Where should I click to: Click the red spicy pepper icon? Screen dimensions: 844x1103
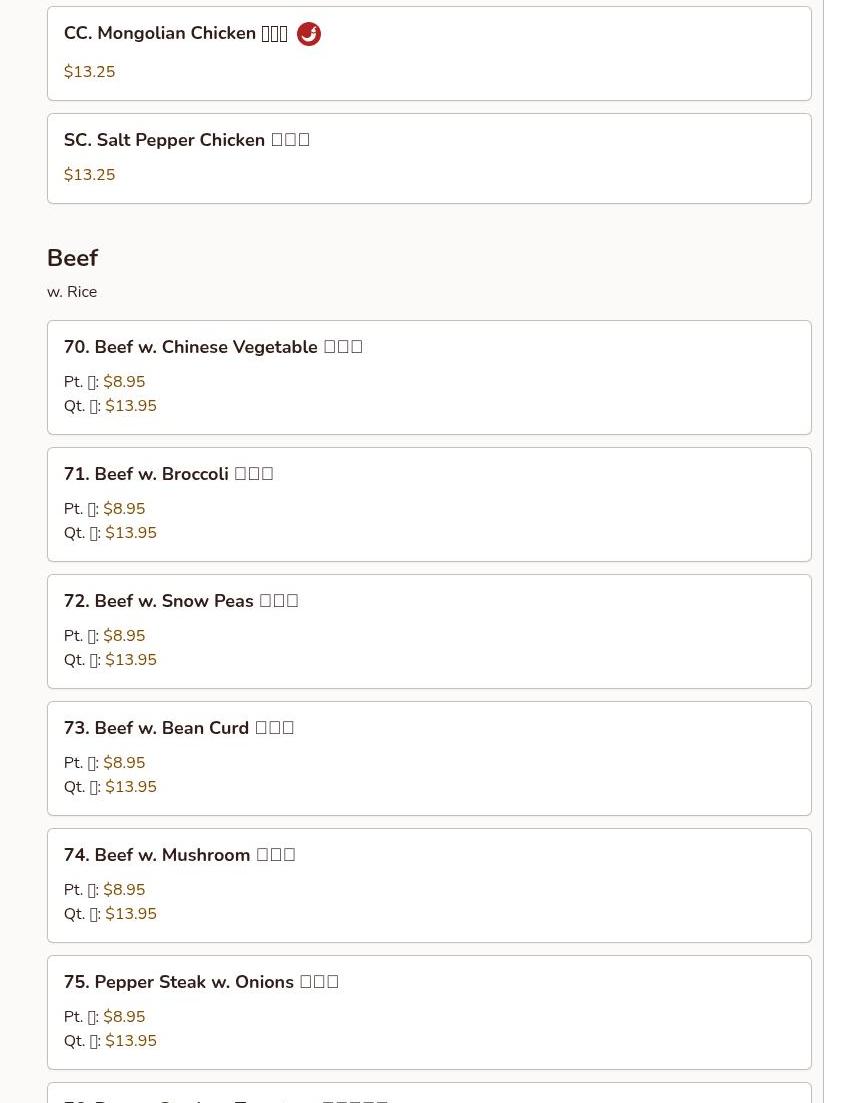(309, 34)
